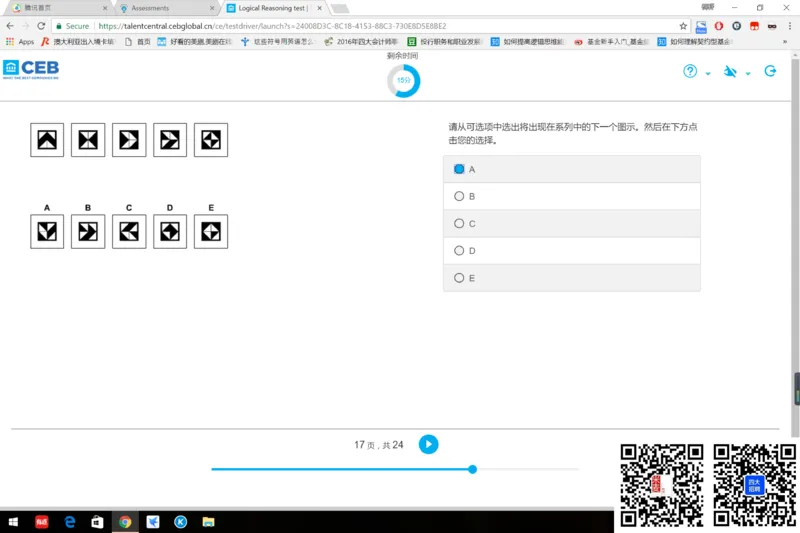The width and height of the screenshot is (800, 533).
Task: Open the Apps bookmarks shortcut
Action: pos(20,42)
